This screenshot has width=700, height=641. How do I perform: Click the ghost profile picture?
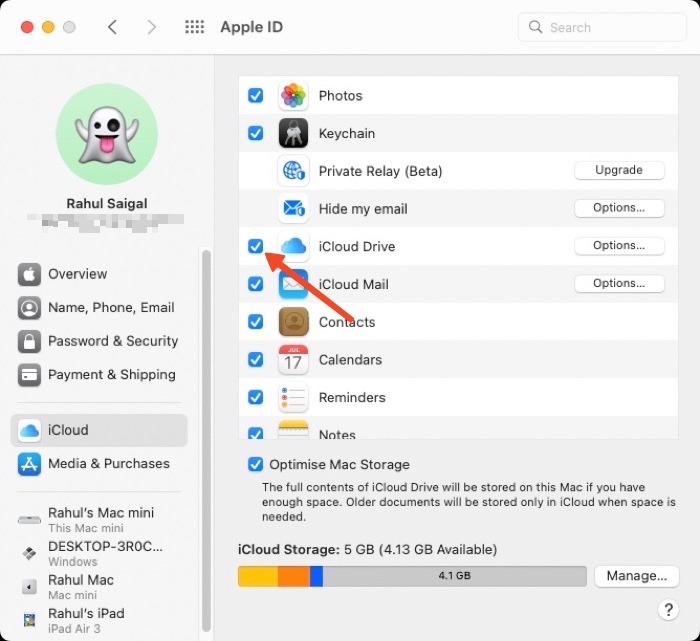107,134
